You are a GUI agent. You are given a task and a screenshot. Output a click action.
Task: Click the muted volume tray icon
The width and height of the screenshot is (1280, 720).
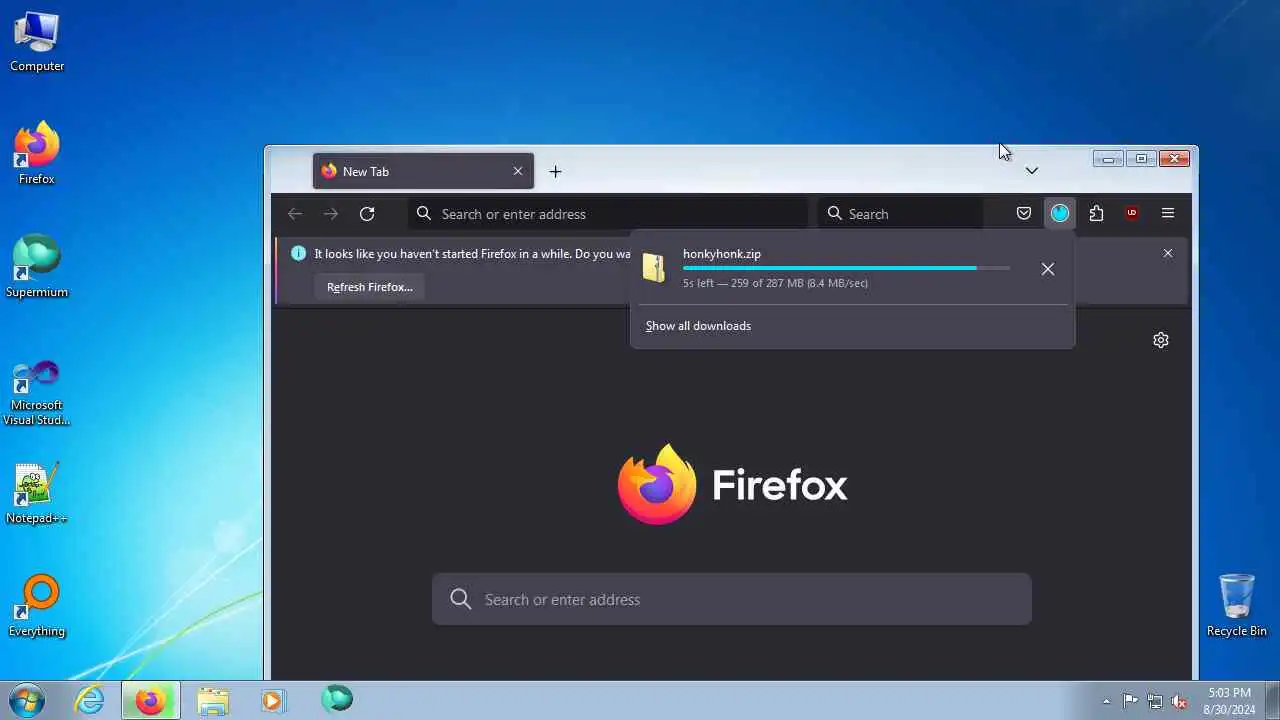pyautogui.click(x=1180, y=701)
